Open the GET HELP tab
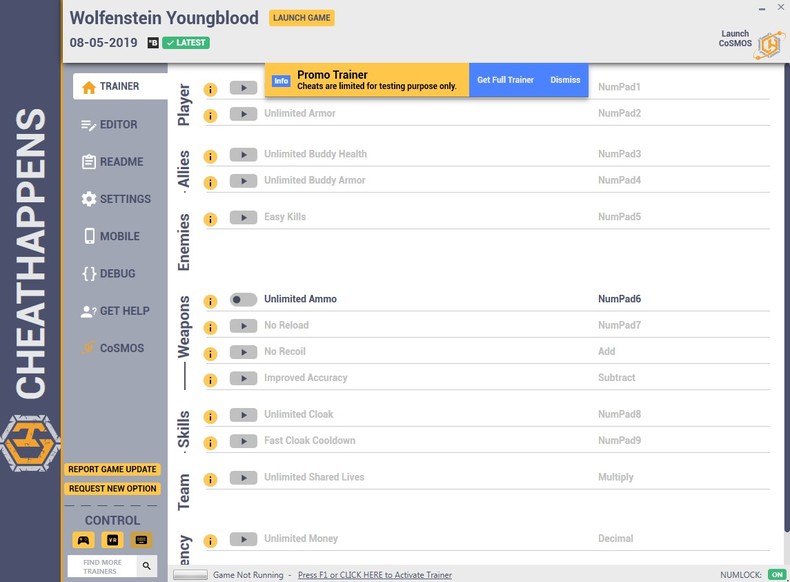The image size is (790, 582). [x=115, y=311]
